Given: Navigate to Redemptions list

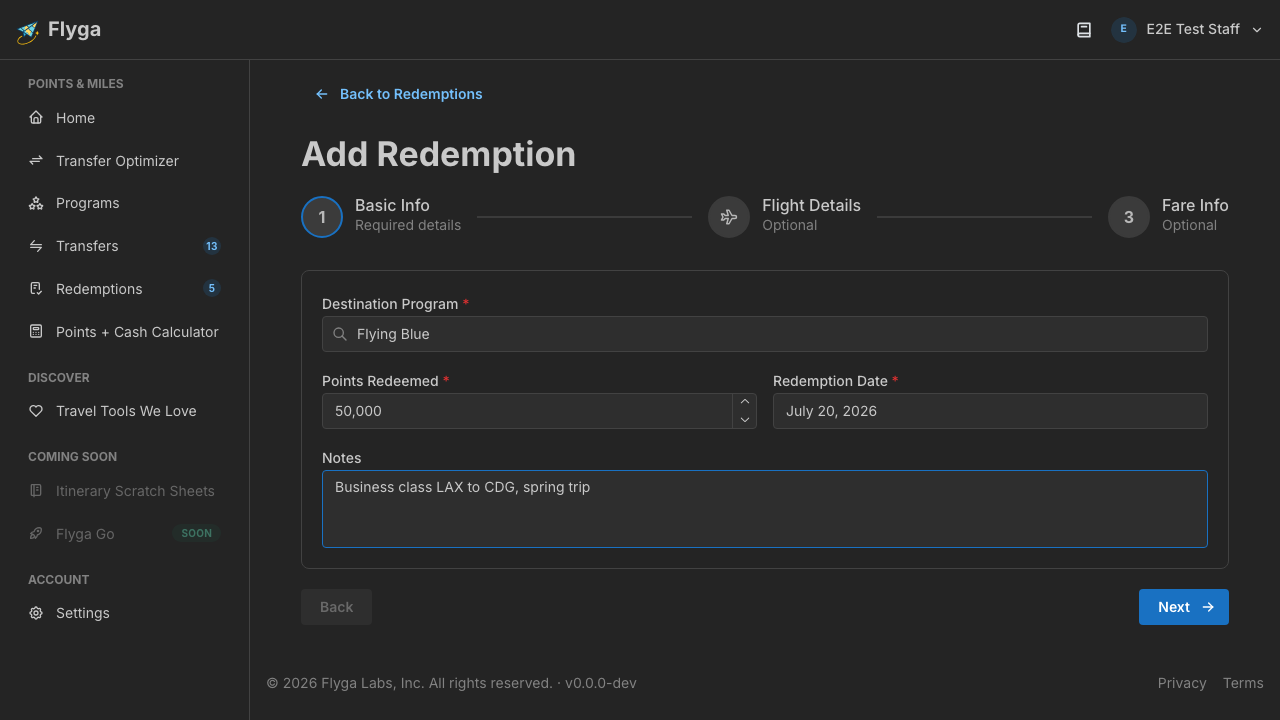Looking at the screenshot, I should point(124,289).
